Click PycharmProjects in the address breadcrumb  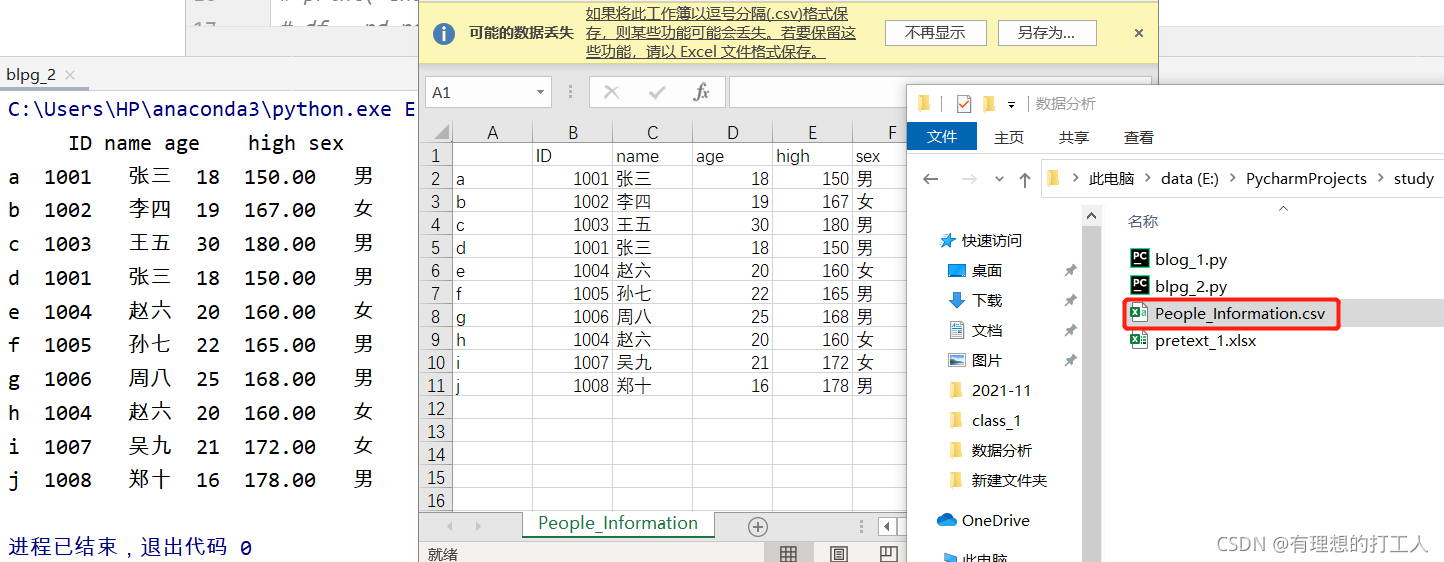coord(1306,179)
